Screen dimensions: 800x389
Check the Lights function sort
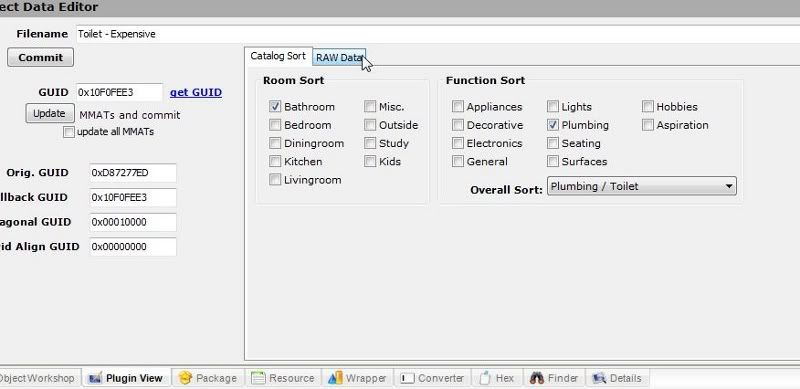pyautogui.click(x=553, y=106)
